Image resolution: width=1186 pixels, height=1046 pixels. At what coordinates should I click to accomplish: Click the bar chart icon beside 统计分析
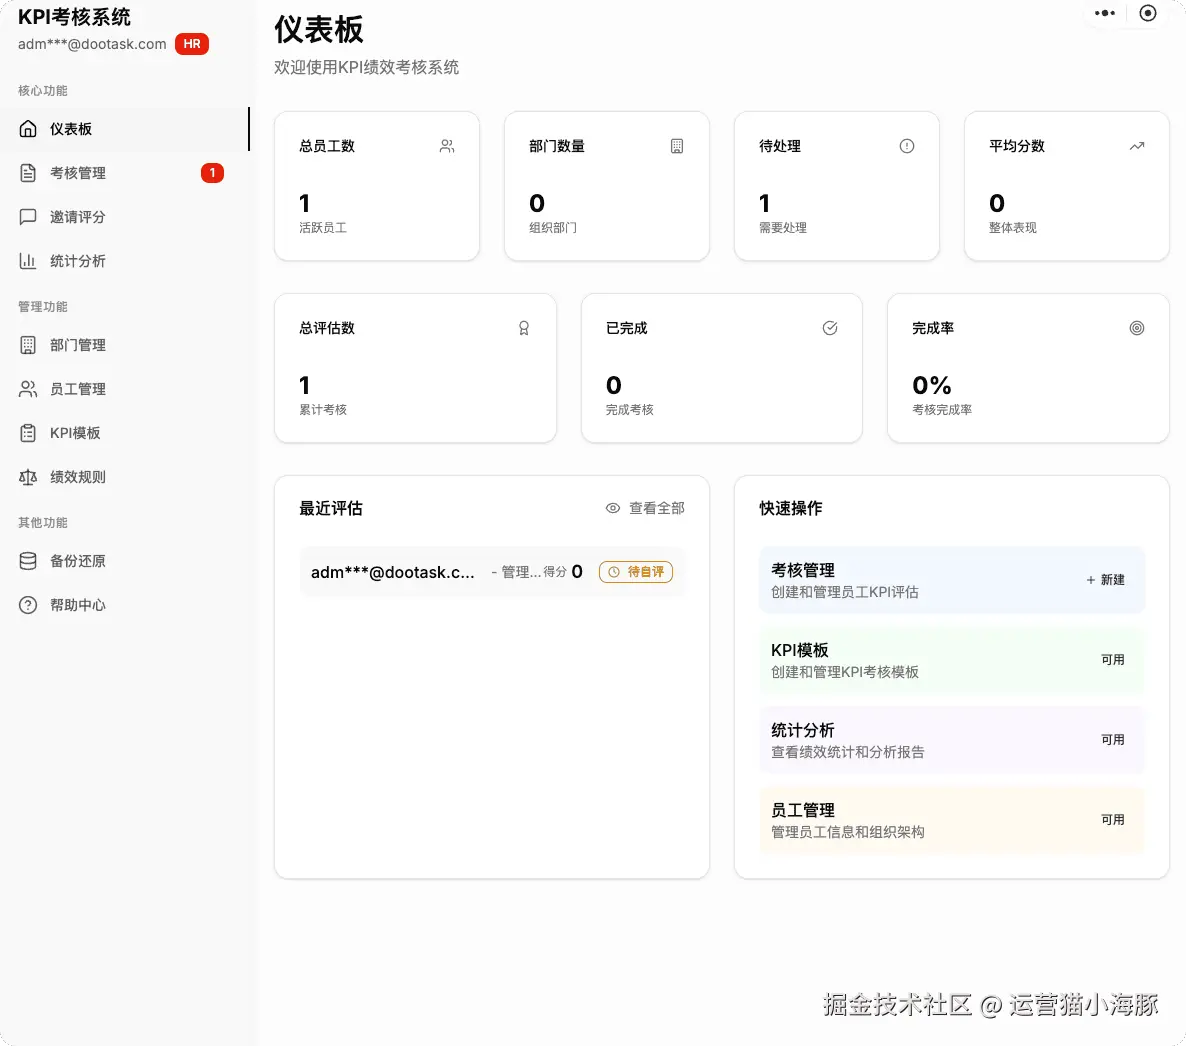point(28,261)
